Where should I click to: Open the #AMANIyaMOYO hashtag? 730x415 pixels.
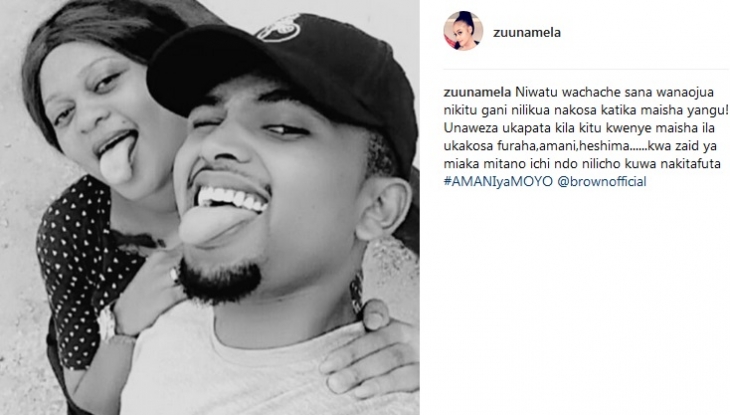(498, 181)
